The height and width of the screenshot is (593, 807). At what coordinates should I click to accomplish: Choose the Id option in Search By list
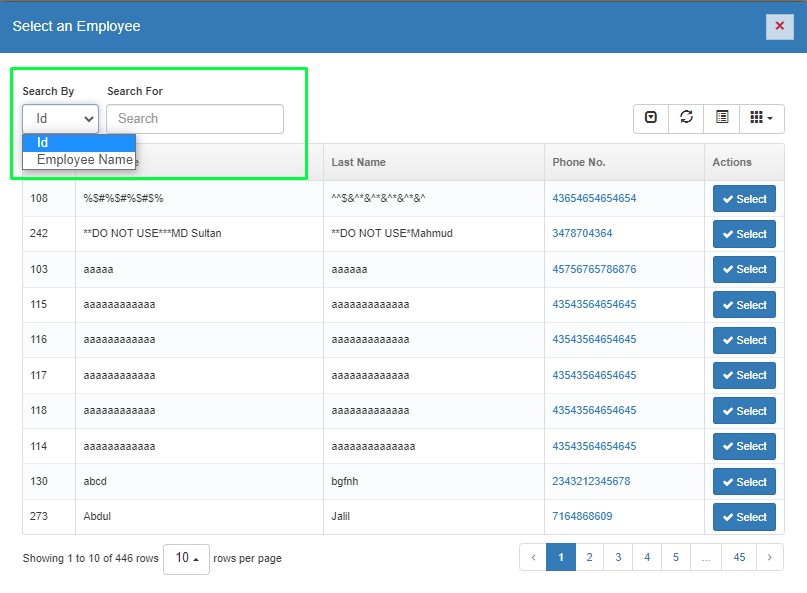[x=78, y=143]
